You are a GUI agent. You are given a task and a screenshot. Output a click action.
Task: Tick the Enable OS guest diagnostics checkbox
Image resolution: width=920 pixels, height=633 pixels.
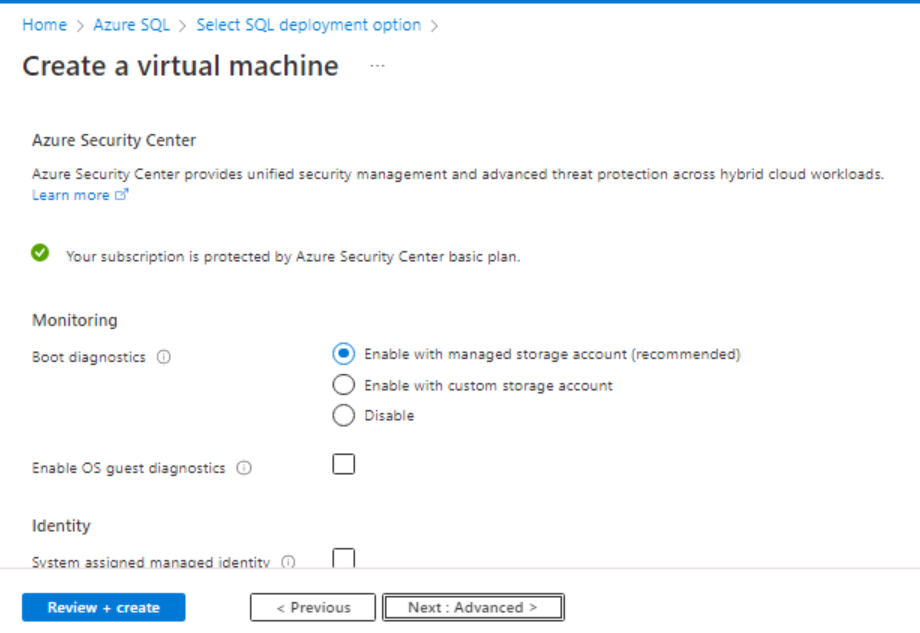pyautogui.click(x=343, y=464)
